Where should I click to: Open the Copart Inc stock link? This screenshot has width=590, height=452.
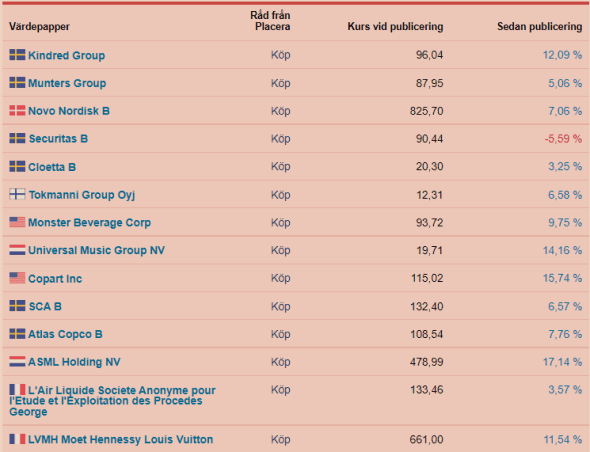(x=55, y=279)
